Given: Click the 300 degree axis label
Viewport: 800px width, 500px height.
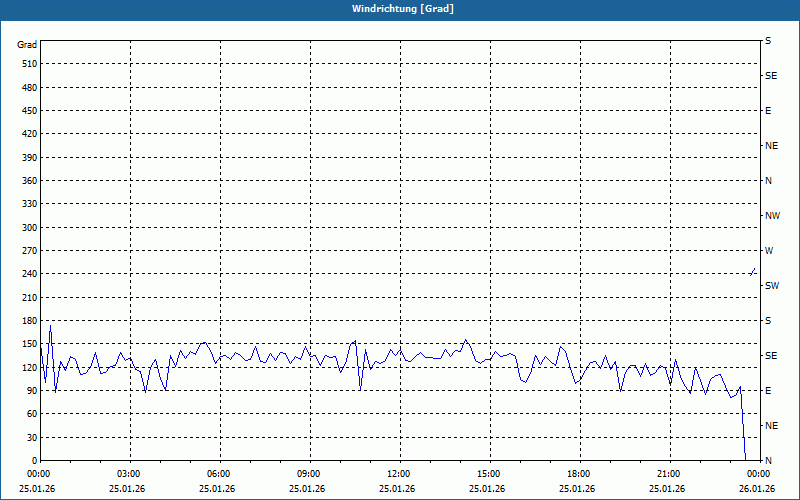Looking at the screenshot, I should click(x=30, y=228).
